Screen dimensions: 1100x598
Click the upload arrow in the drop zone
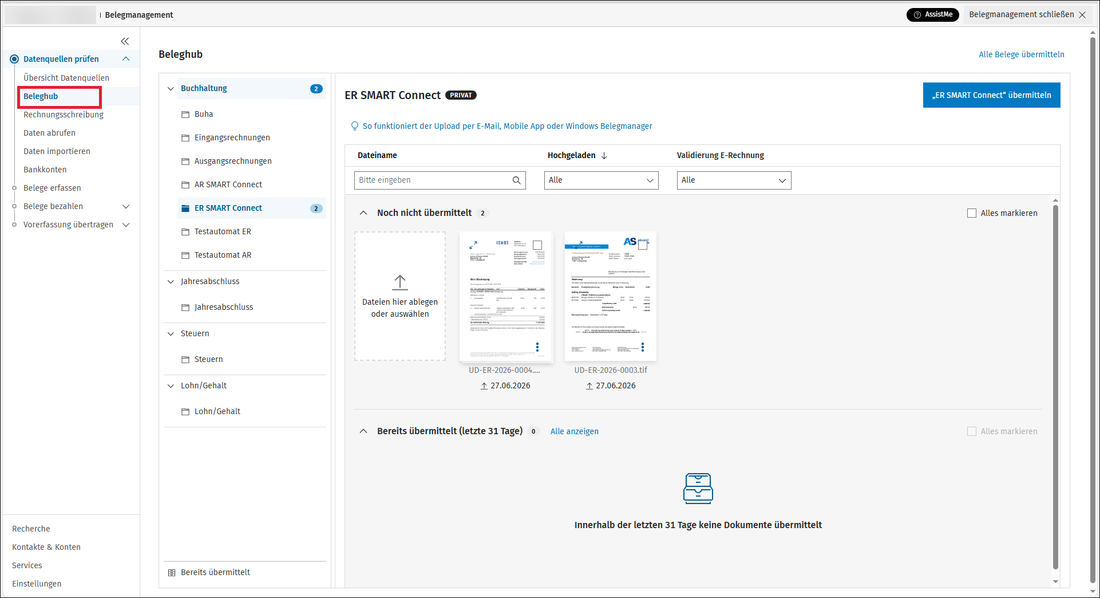tap(400, 282)
